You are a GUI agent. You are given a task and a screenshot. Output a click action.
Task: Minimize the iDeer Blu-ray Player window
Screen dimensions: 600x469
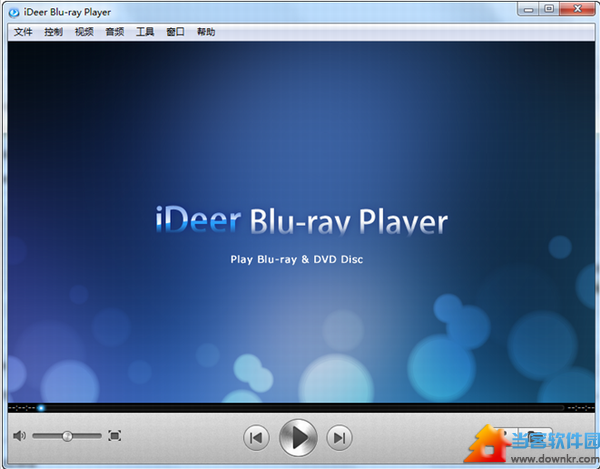coord(528,9)
